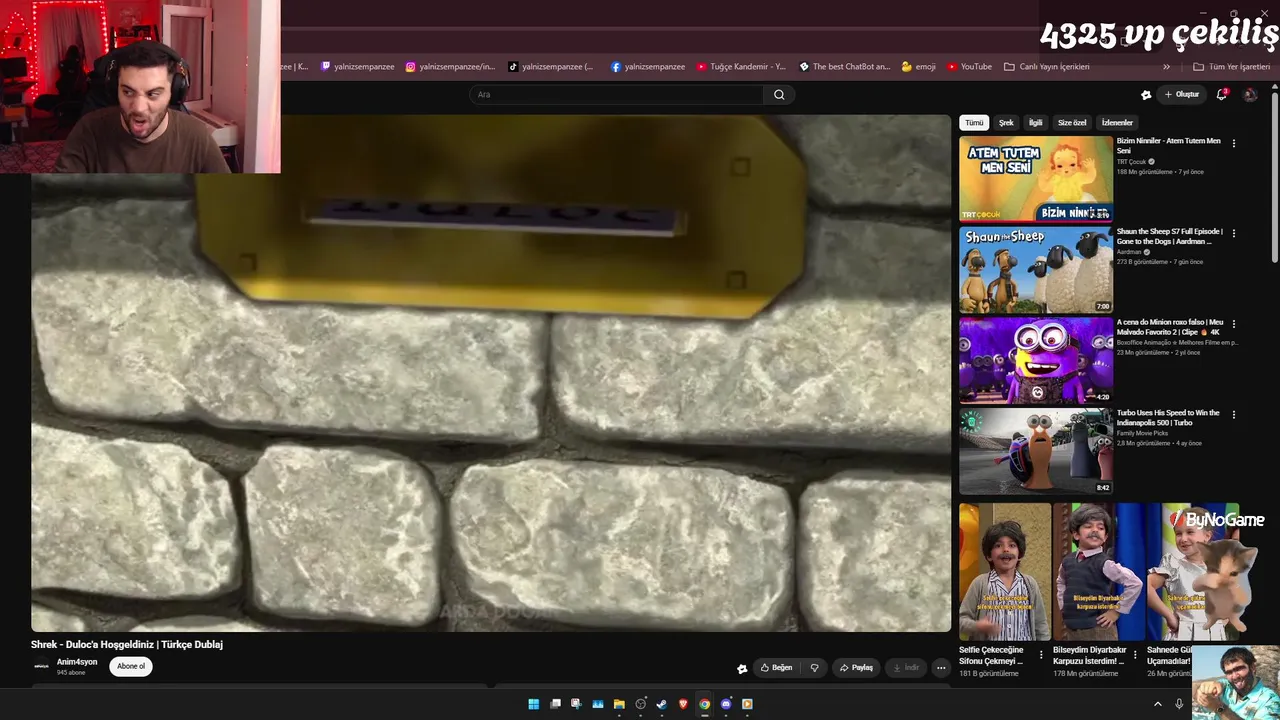
Task: Dislike the video with thumbs-down
Action: (814, 668)
